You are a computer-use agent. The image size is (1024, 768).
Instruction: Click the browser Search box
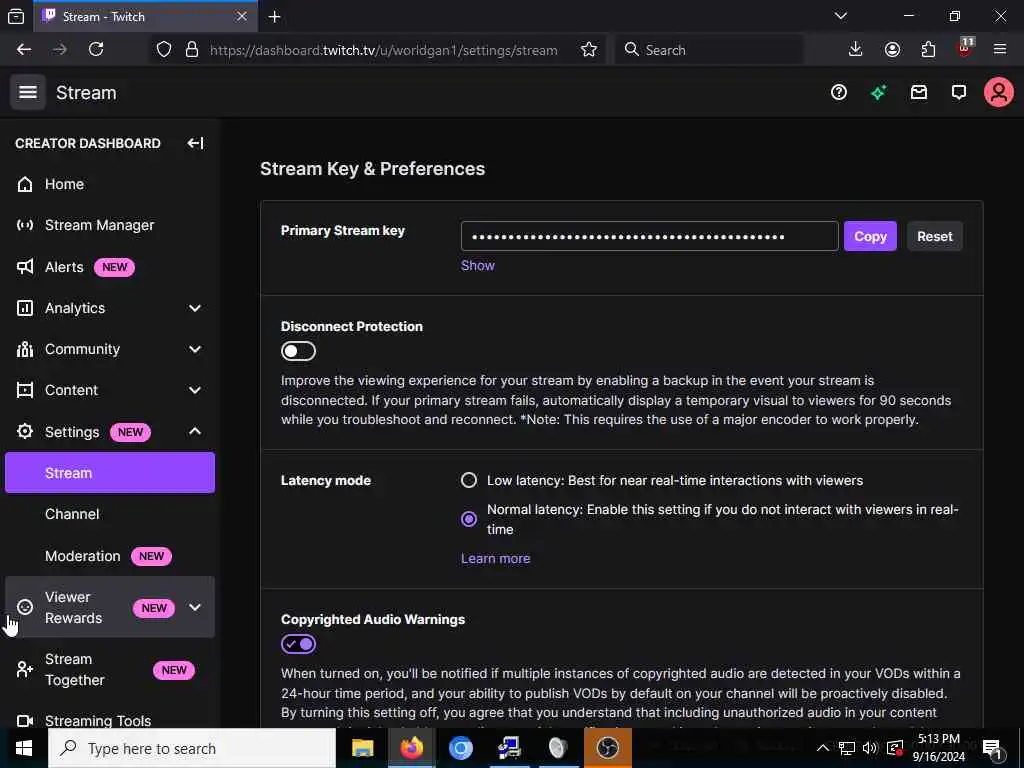pos(709,50)
